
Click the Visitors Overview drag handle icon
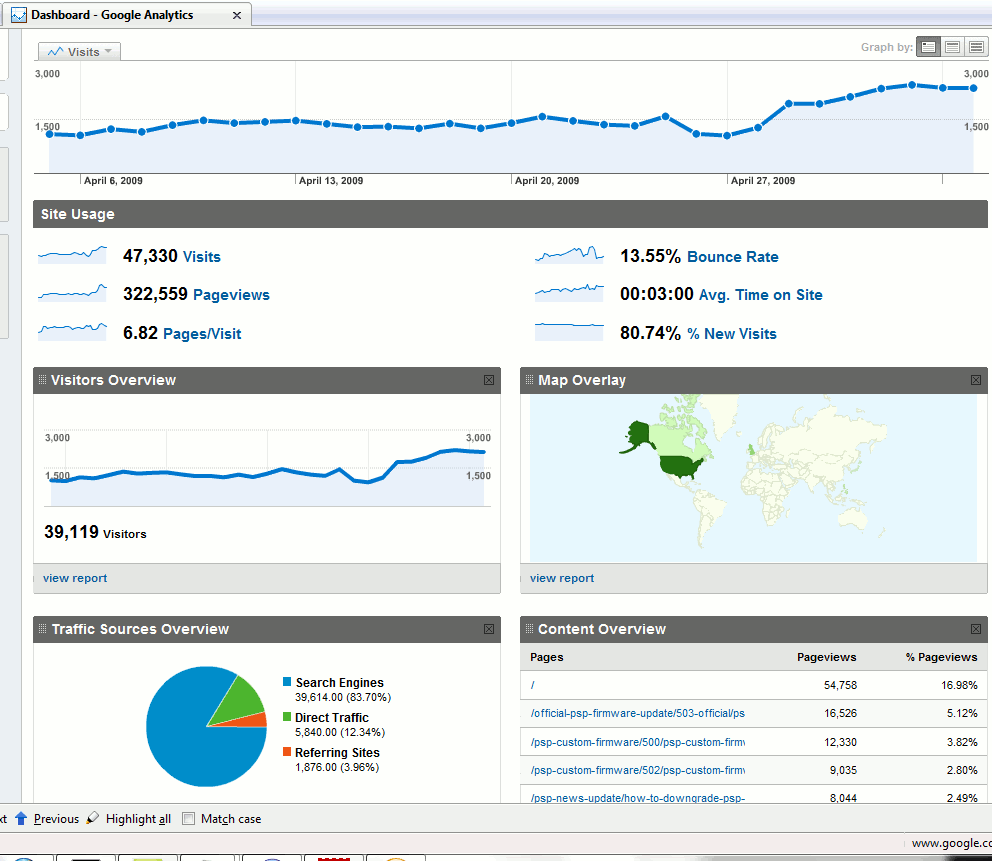(42, 380)
